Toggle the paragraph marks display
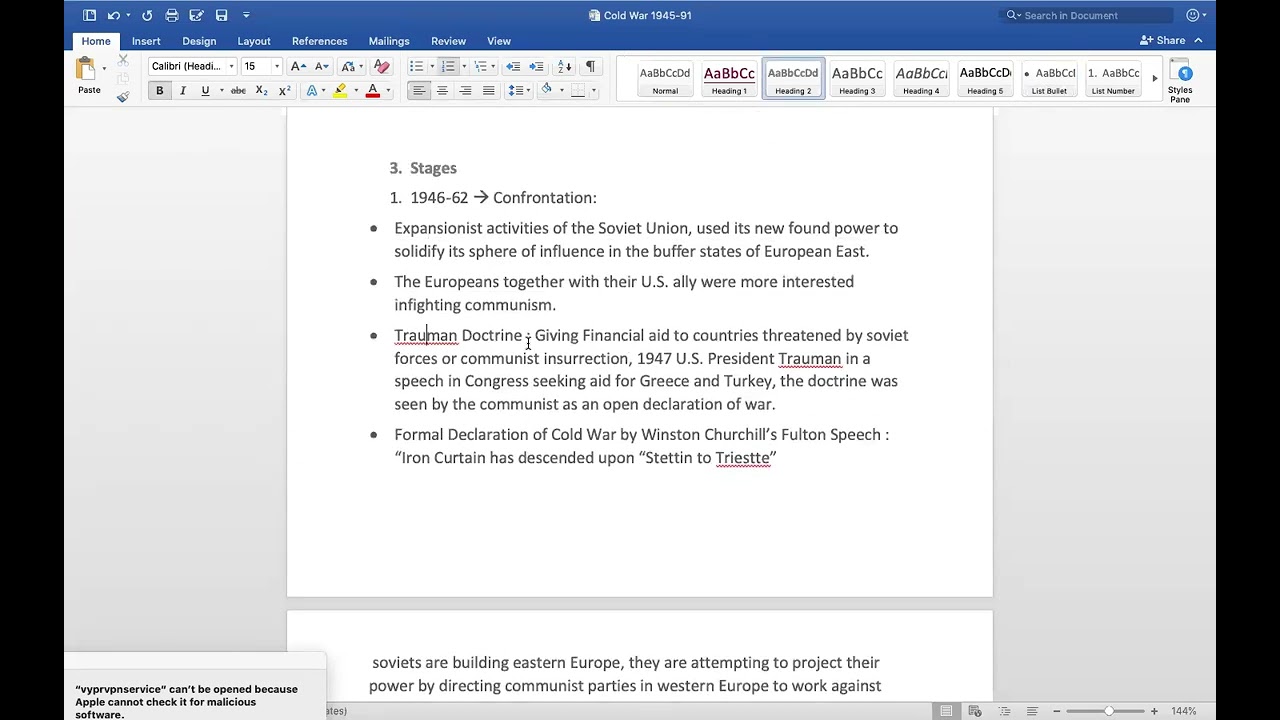This screenshot has width=1280, height=720. click(590, 66)
